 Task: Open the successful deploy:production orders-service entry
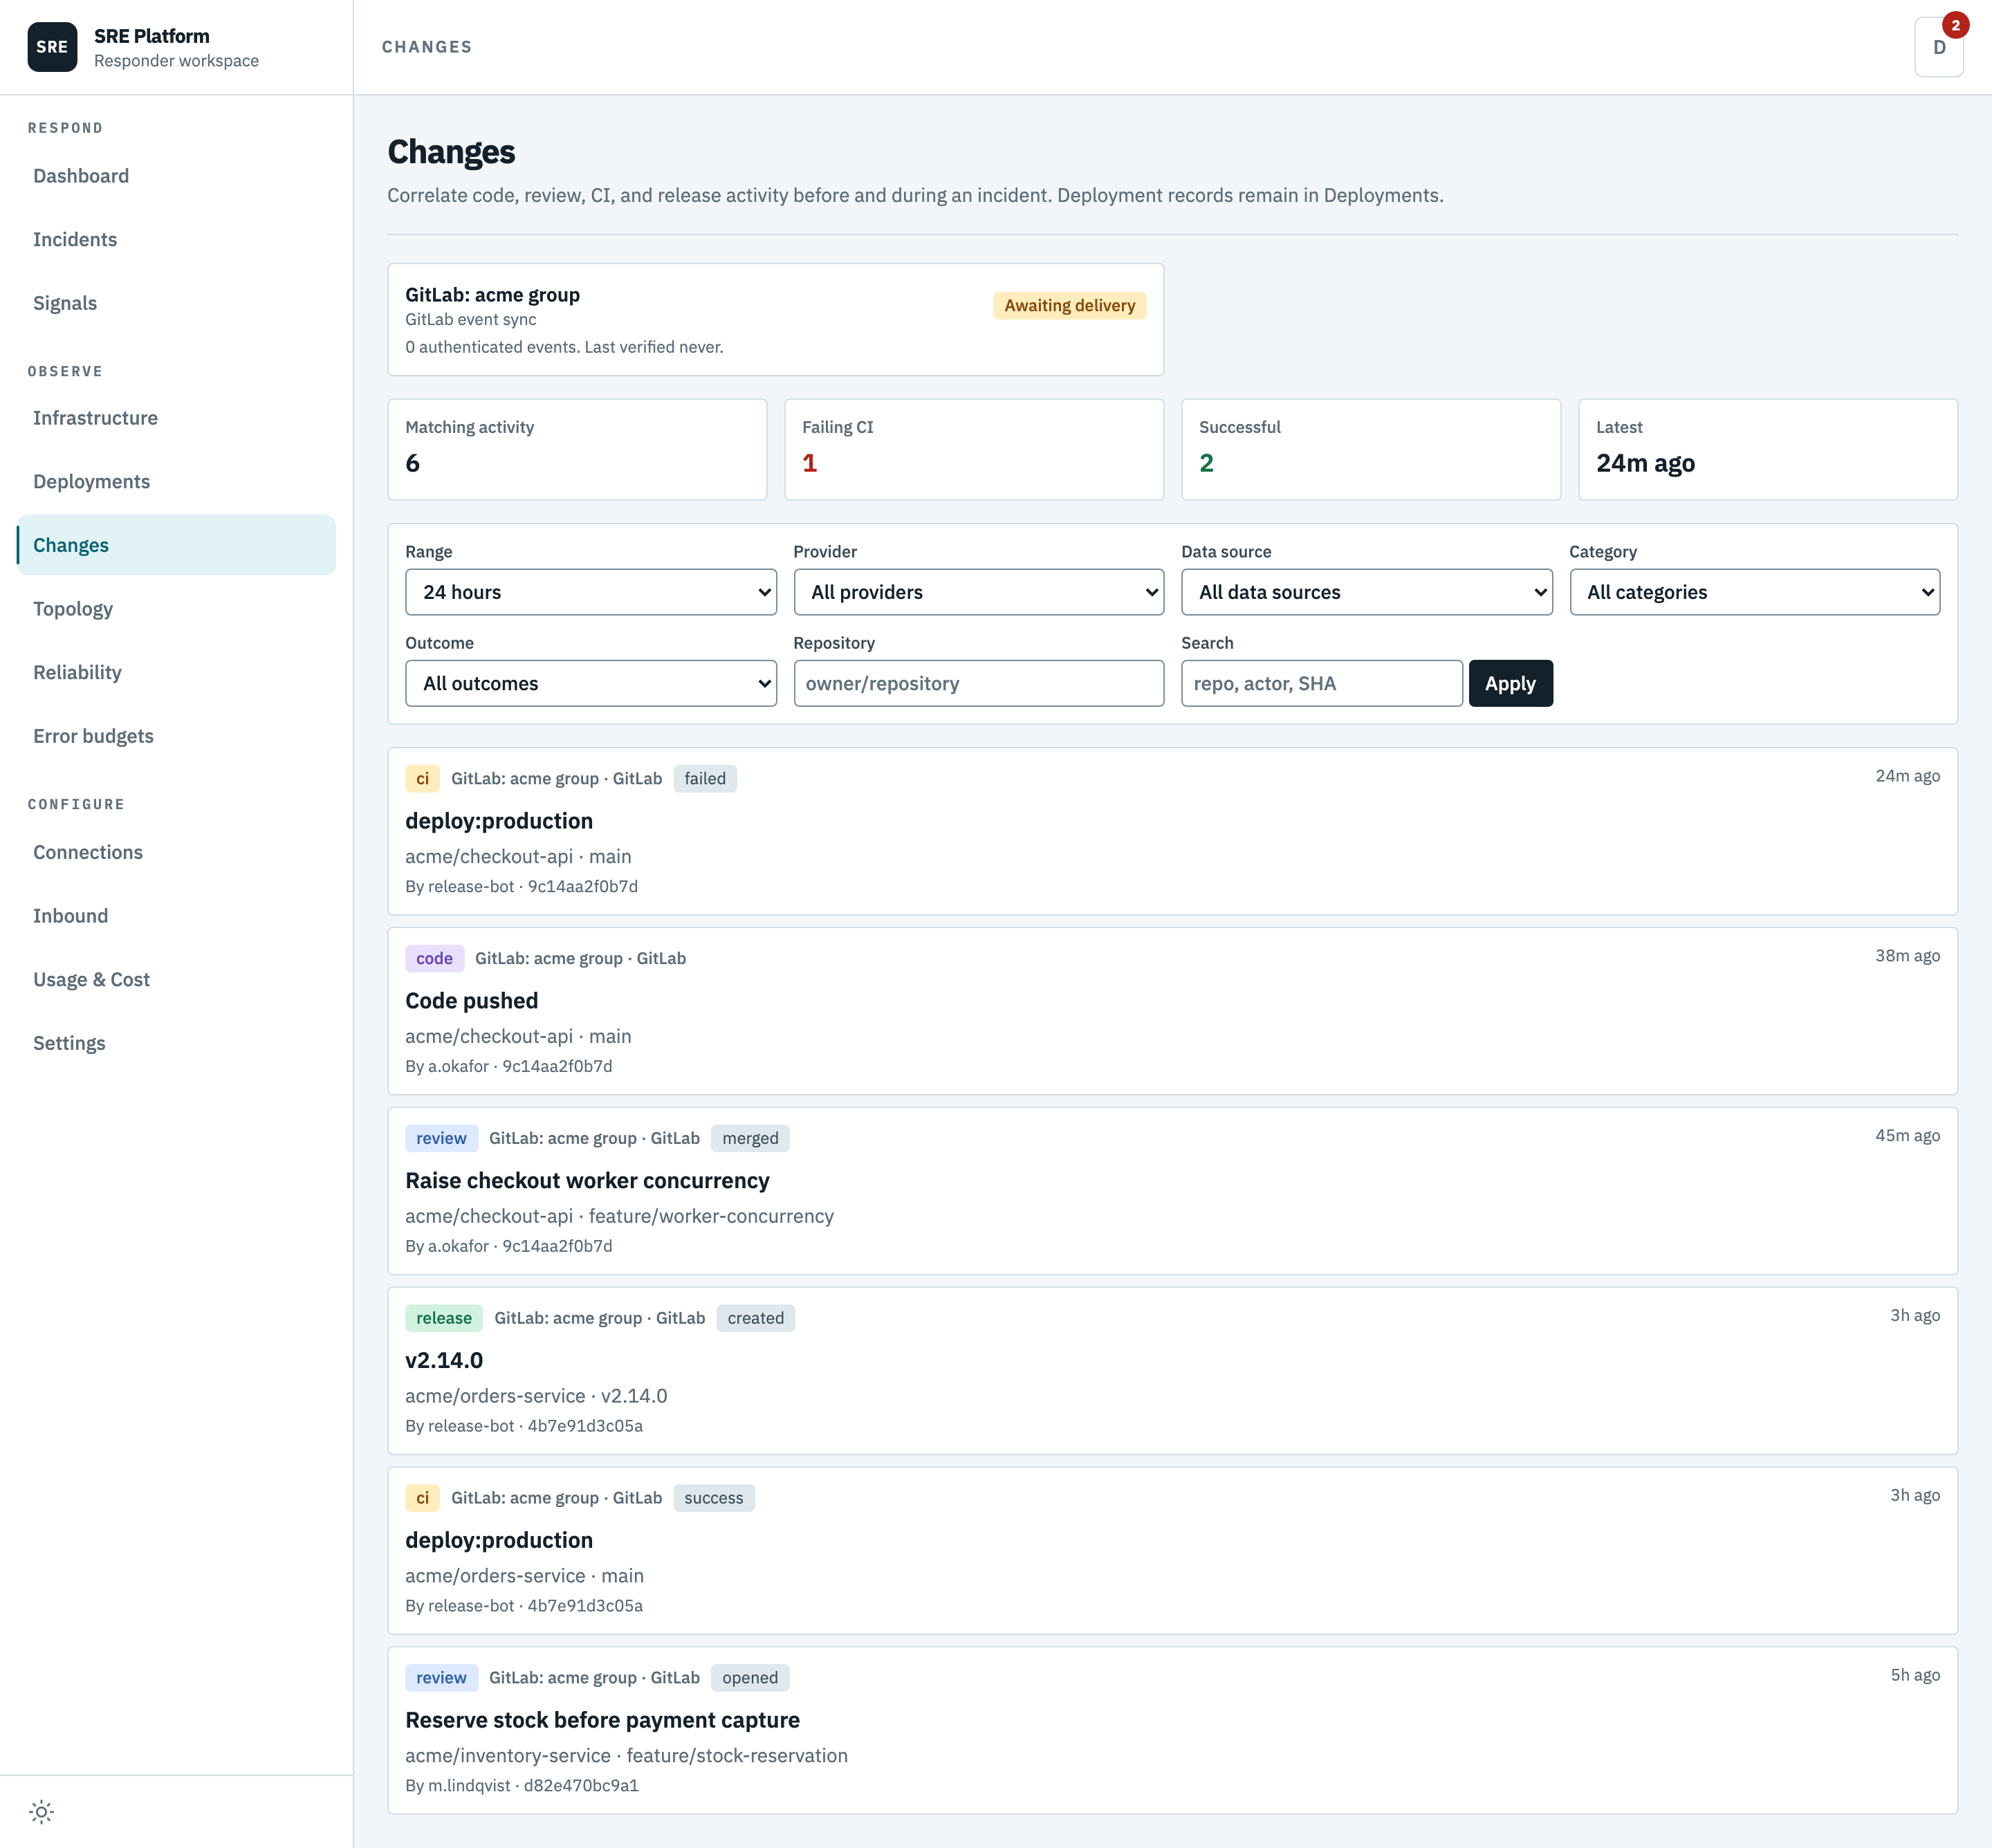1173,1551
